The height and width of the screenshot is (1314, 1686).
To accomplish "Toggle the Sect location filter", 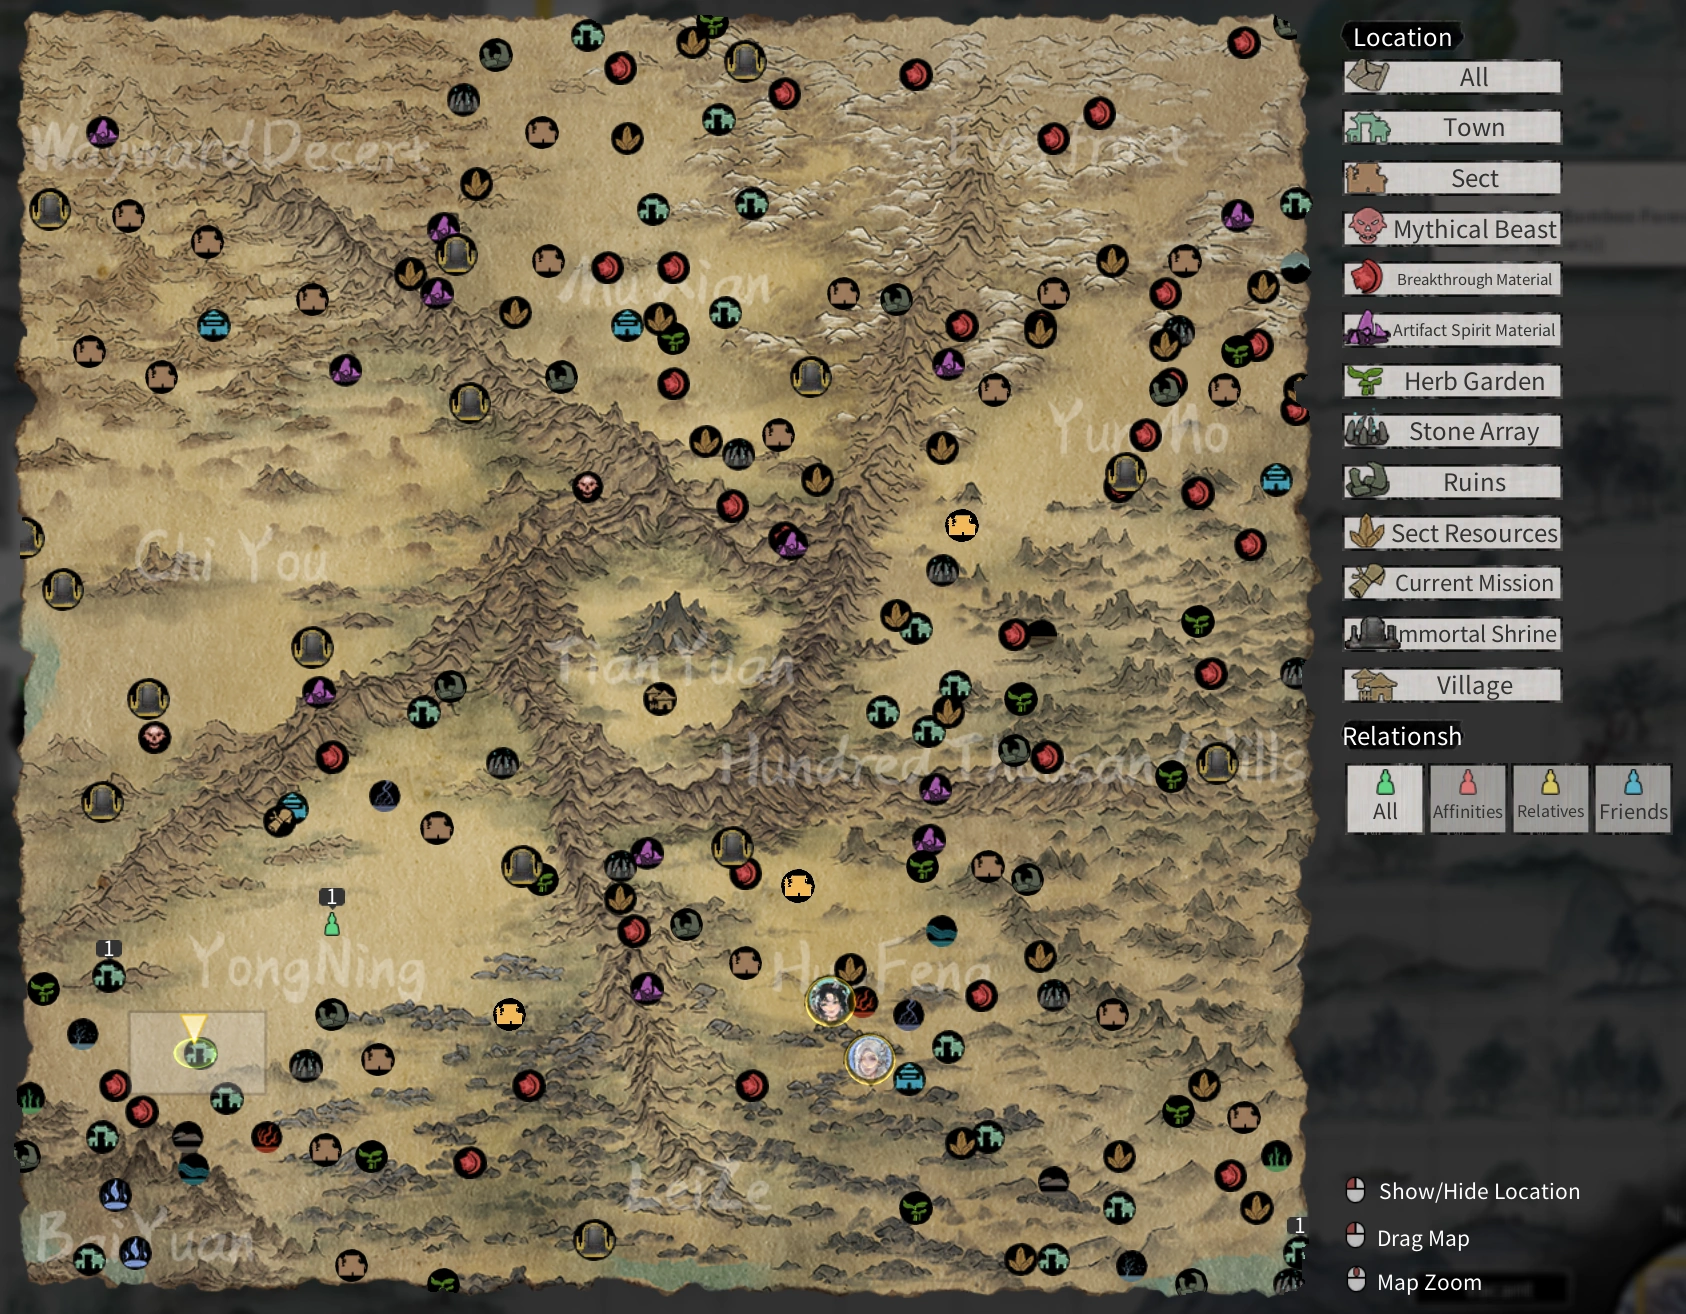I will (1452, 178).
